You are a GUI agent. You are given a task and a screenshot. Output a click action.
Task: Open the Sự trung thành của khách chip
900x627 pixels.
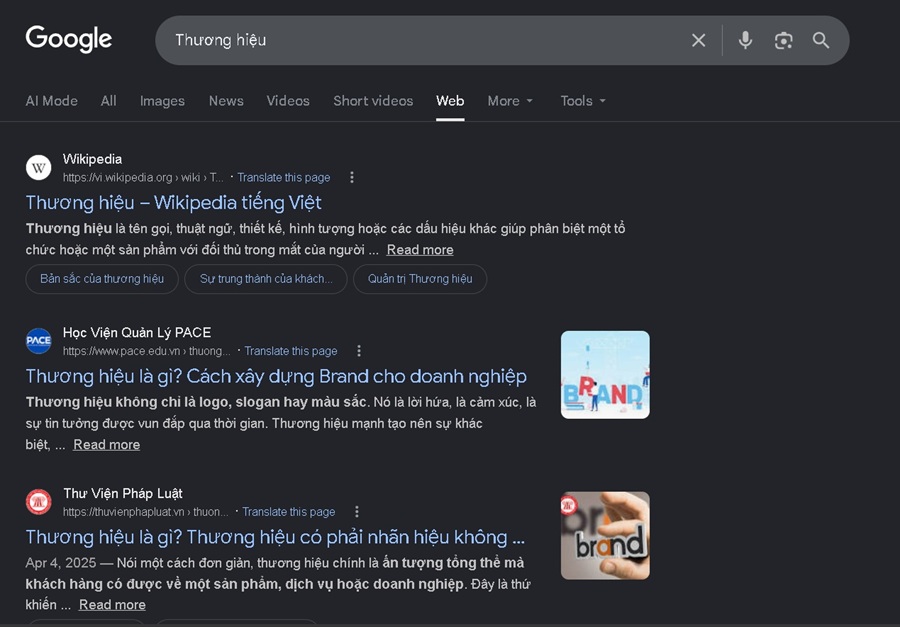266,279
